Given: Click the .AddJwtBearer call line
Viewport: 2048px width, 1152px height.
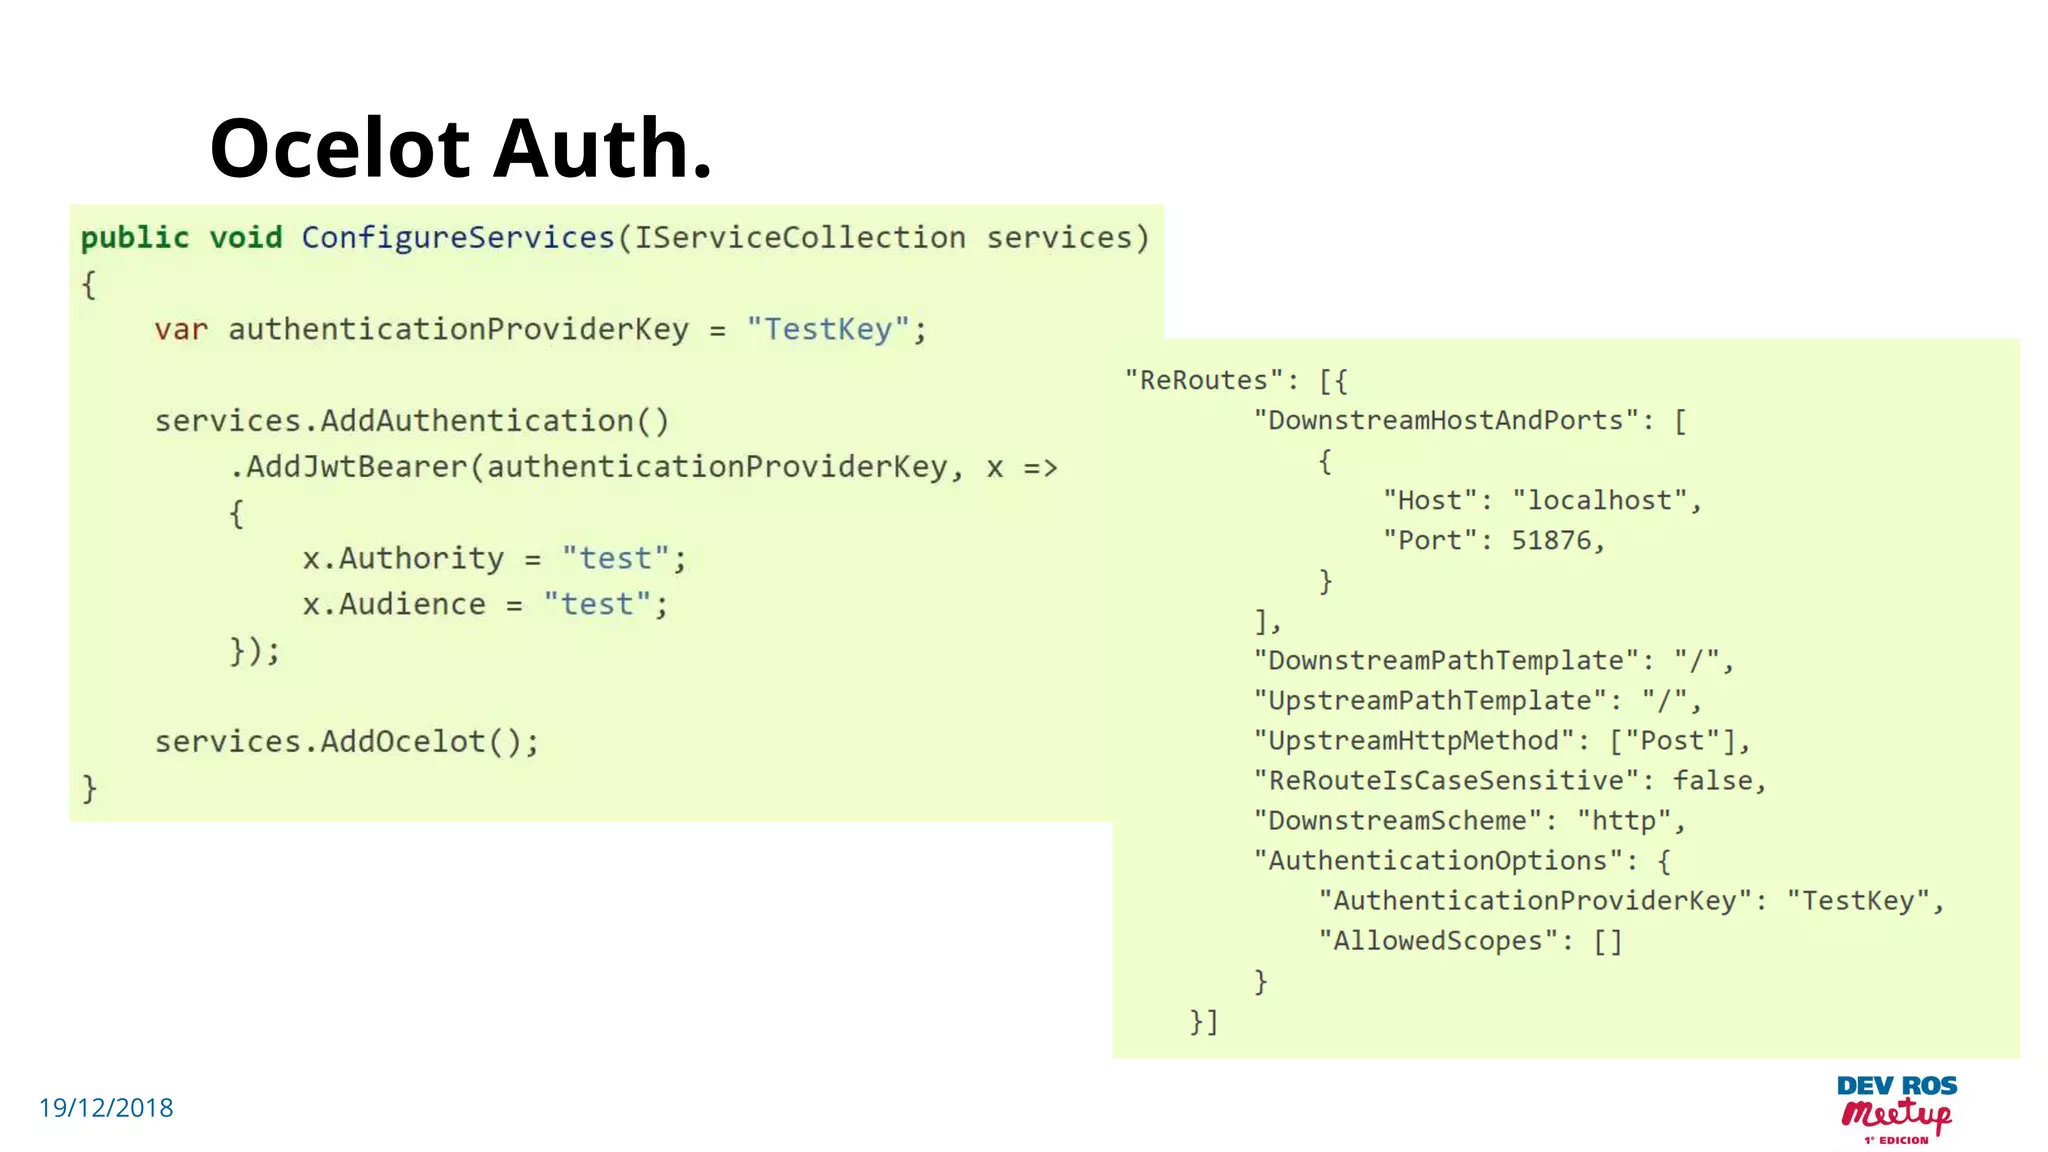Looking at the screenshot, I should pyautogui.click(x=643, y=467).
